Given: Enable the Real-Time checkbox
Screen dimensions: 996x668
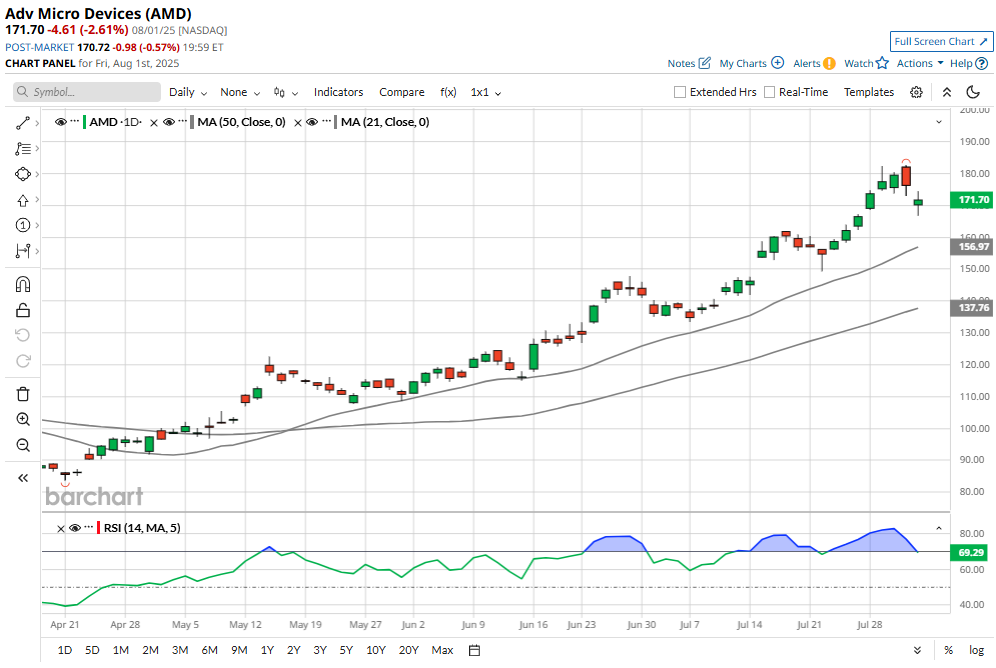Looking at the screenshot, I should [769, 92].
